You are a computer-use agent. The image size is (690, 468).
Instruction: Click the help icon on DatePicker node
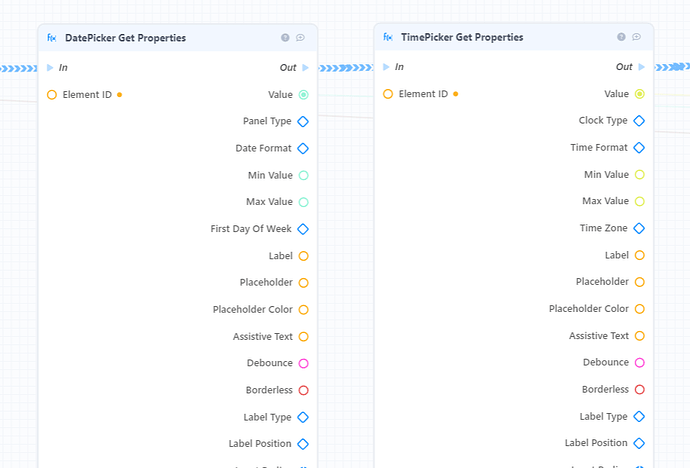pyautogui.click(x=285, y=38)
